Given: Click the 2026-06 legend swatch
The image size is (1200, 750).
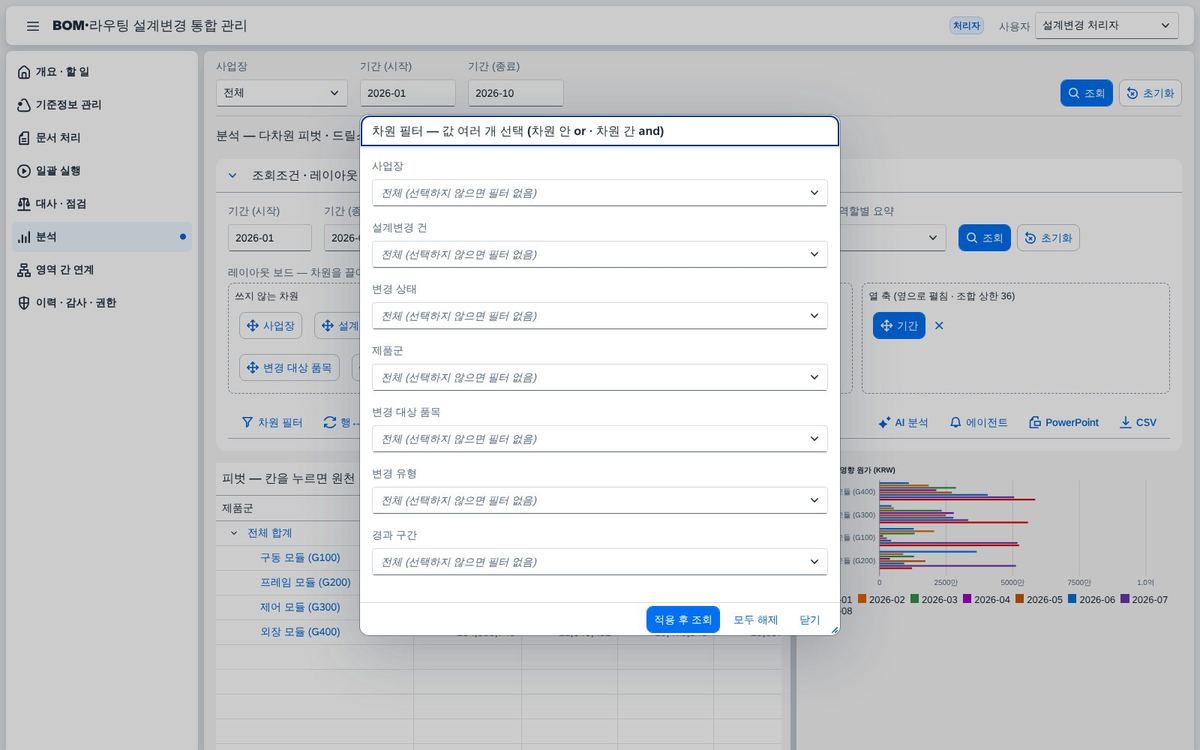Looking at the screenshot, I should coord(1072,599).
